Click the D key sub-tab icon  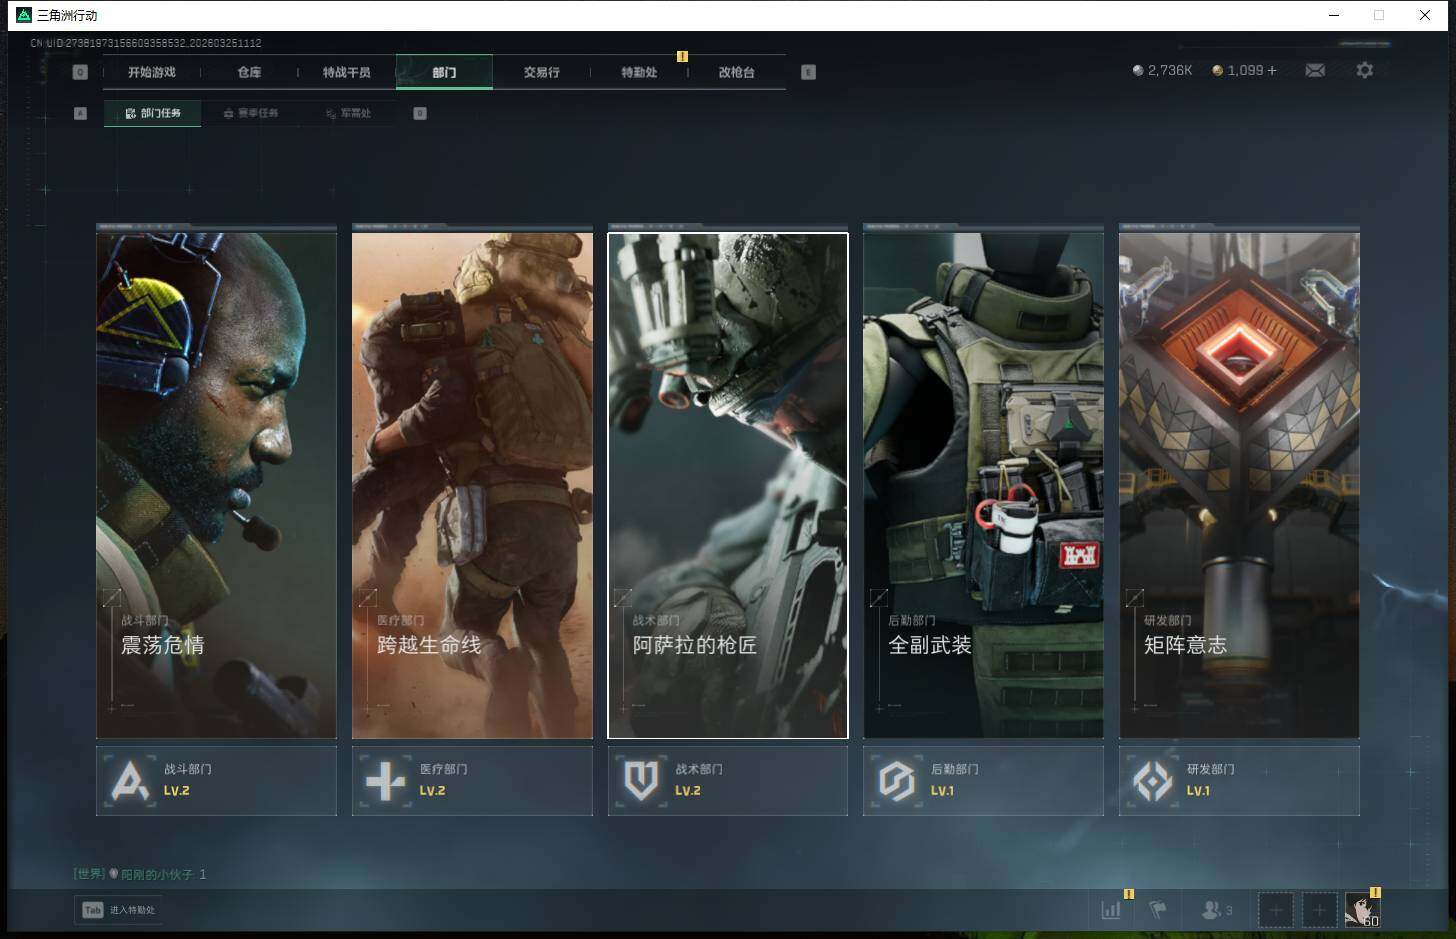click(420, 113)
